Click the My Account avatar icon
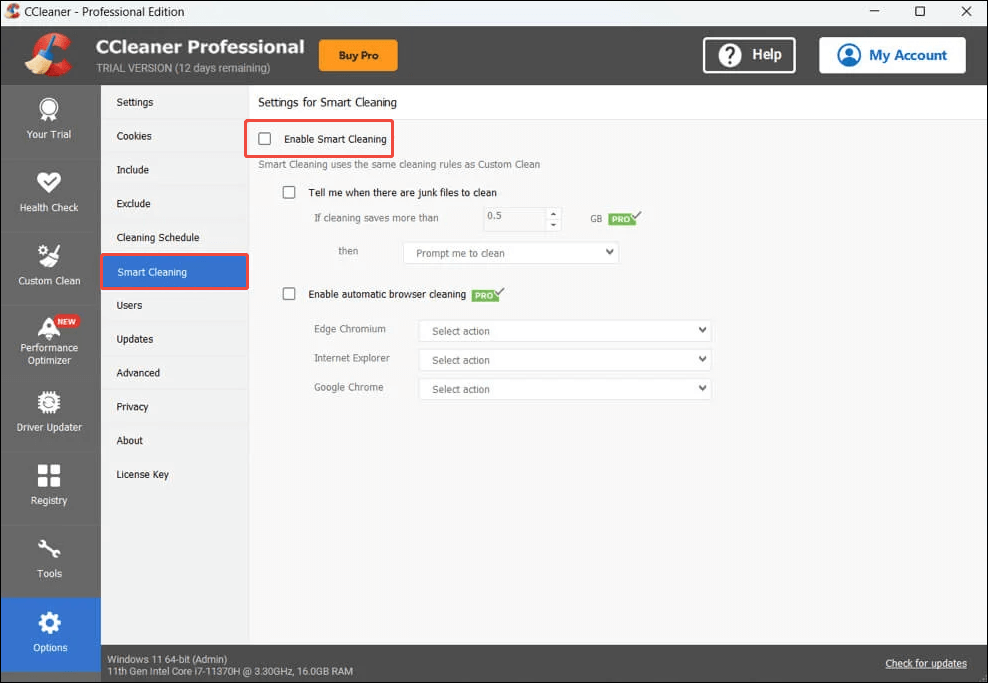This screenshot has width=988, height=683. (x=849, y=55)
